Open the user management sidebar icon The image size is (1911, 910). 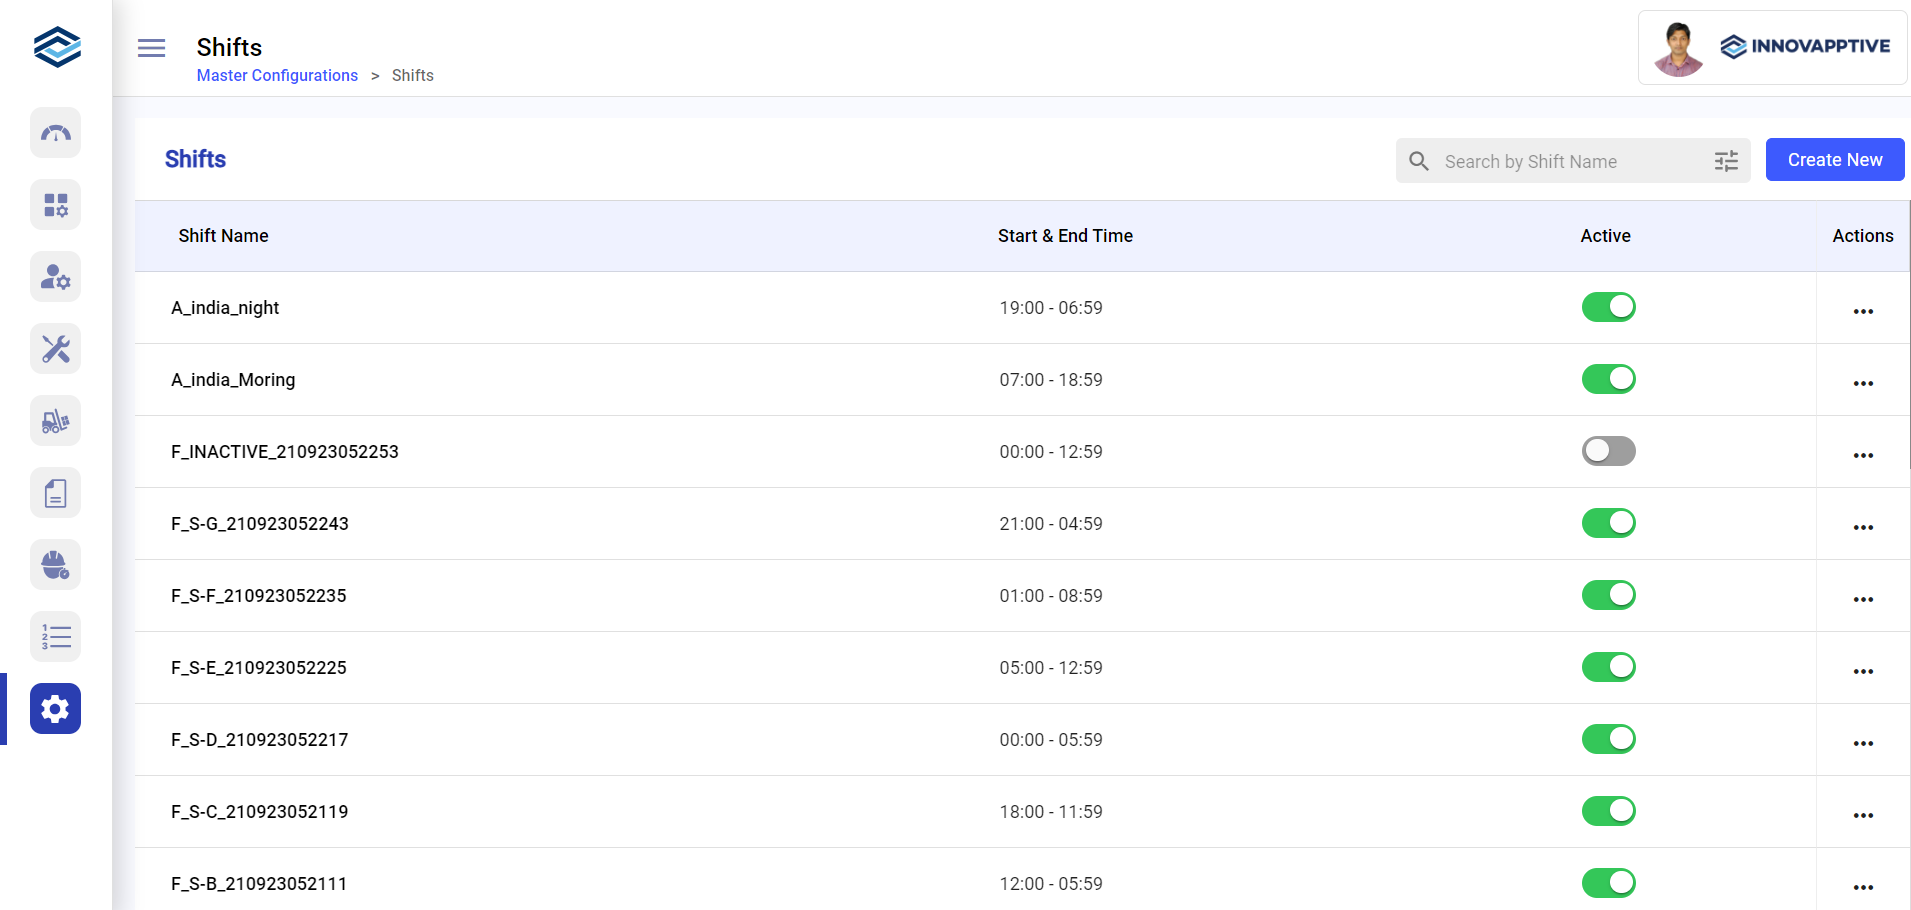(x=55, y=277)
